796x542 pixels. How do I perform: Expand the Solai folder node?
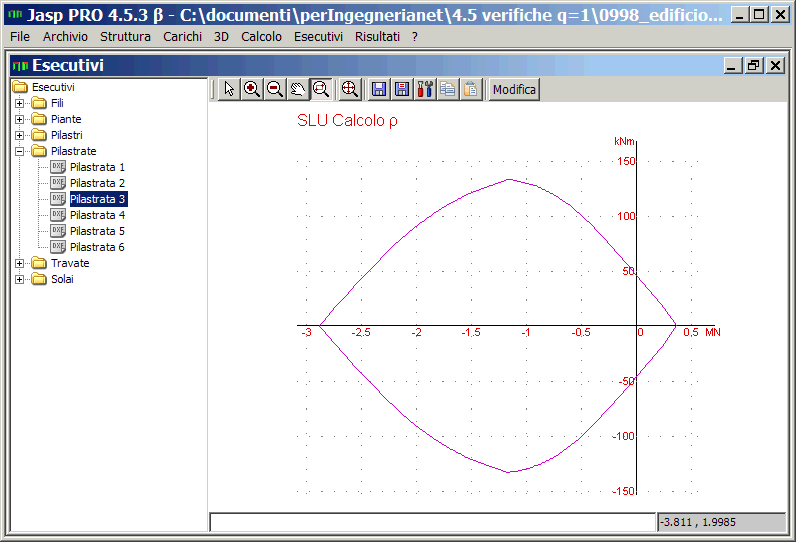(x=19, y=279)
